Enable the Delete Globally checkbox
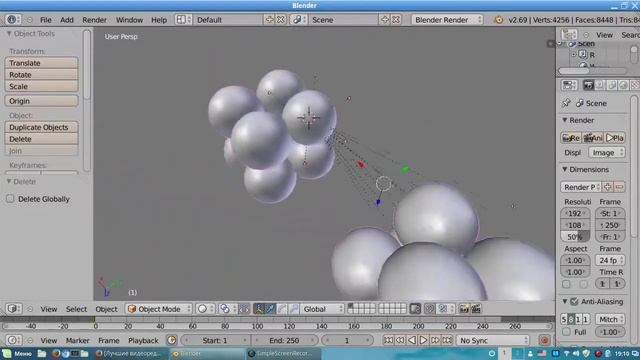This screenshot has height=360, width=640. coord(10,199)
